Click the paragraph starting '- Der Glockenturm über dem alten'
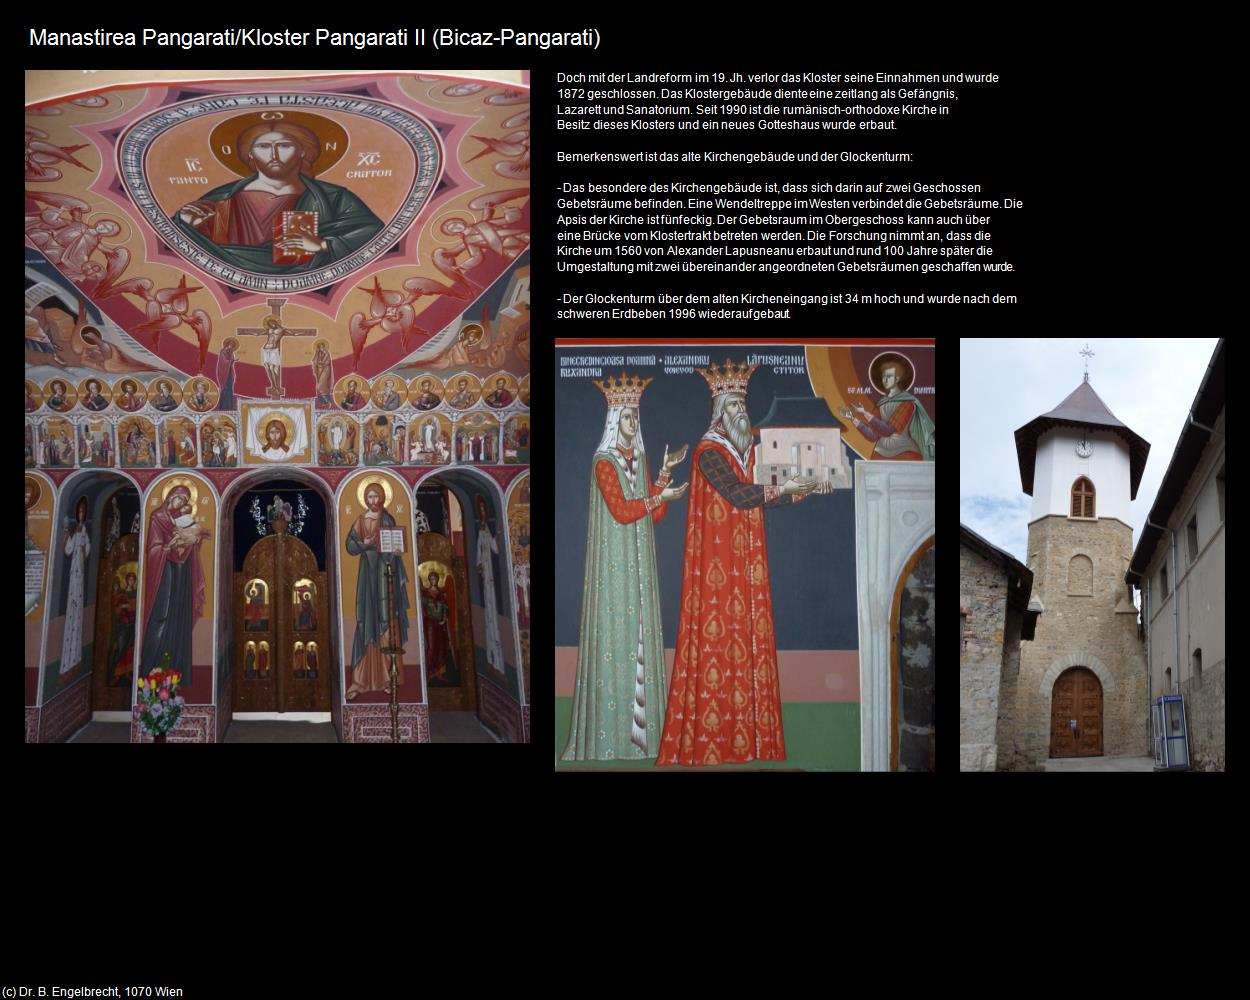Image resolution: width=1250 pixels, height=1000 pixels. point(786,306)
